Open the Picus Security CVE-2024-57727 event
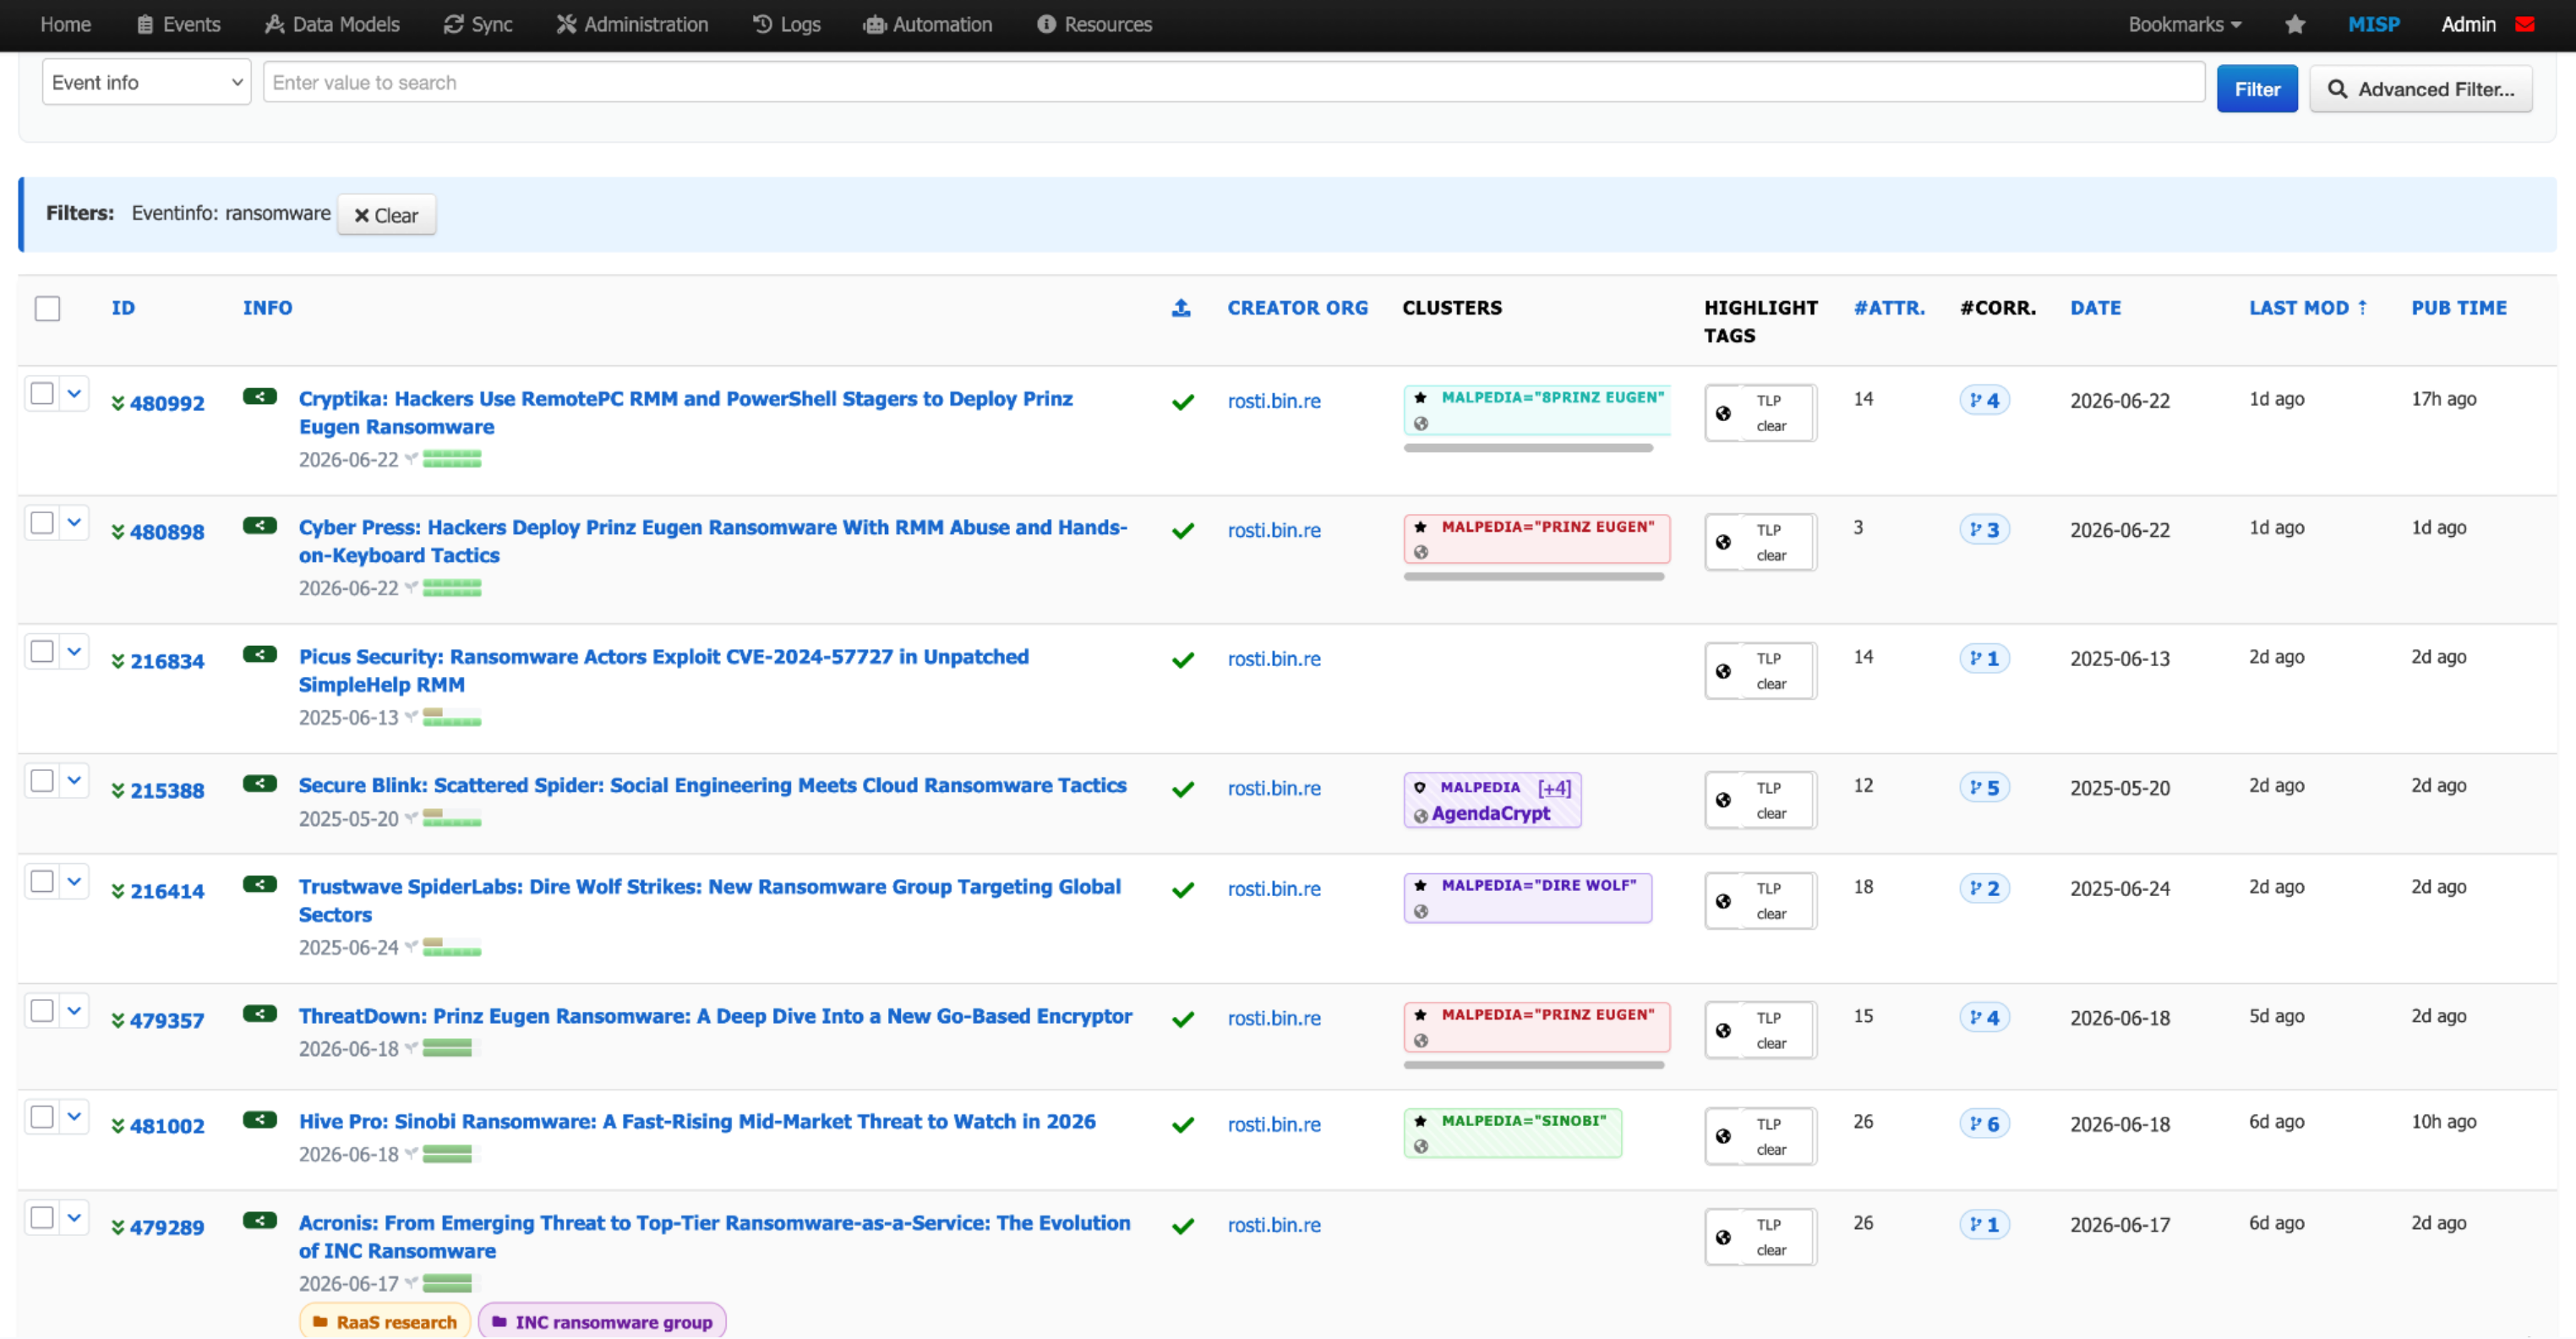 (x=663, y=671)
